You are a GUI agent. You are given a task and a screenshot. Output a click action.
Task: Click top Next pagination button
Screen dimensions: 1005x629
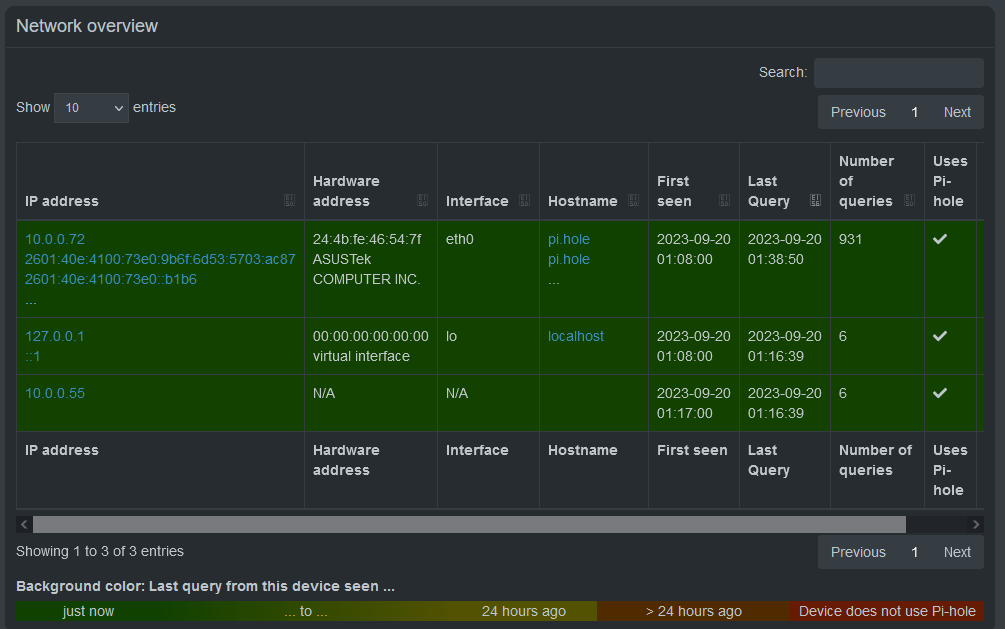pyautogui.click(x=957, y=112)
